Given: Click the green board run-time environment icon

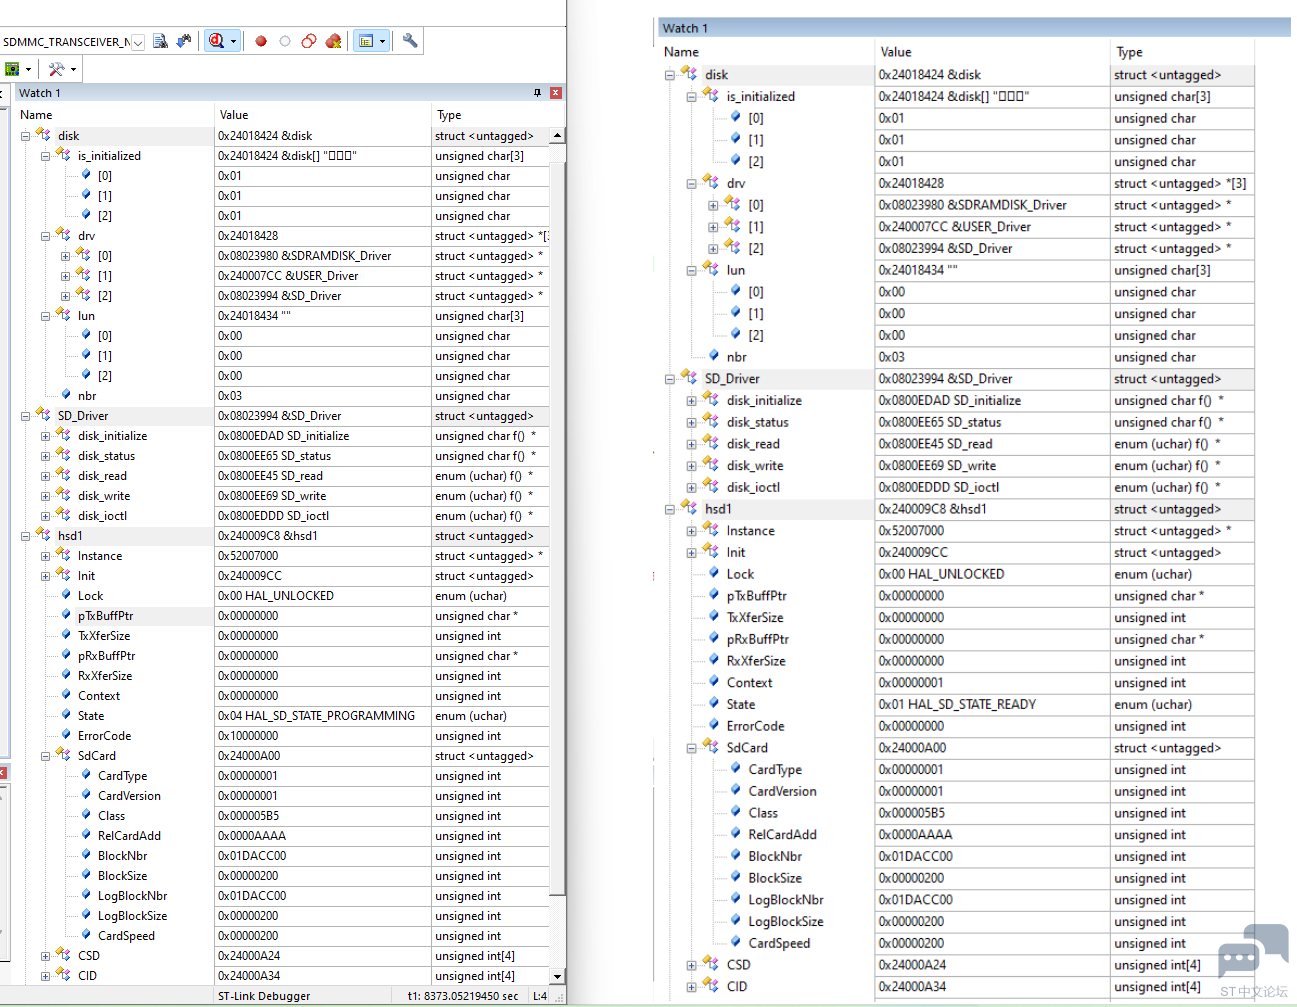Looking at the screenshot, I should click(13, 69).
